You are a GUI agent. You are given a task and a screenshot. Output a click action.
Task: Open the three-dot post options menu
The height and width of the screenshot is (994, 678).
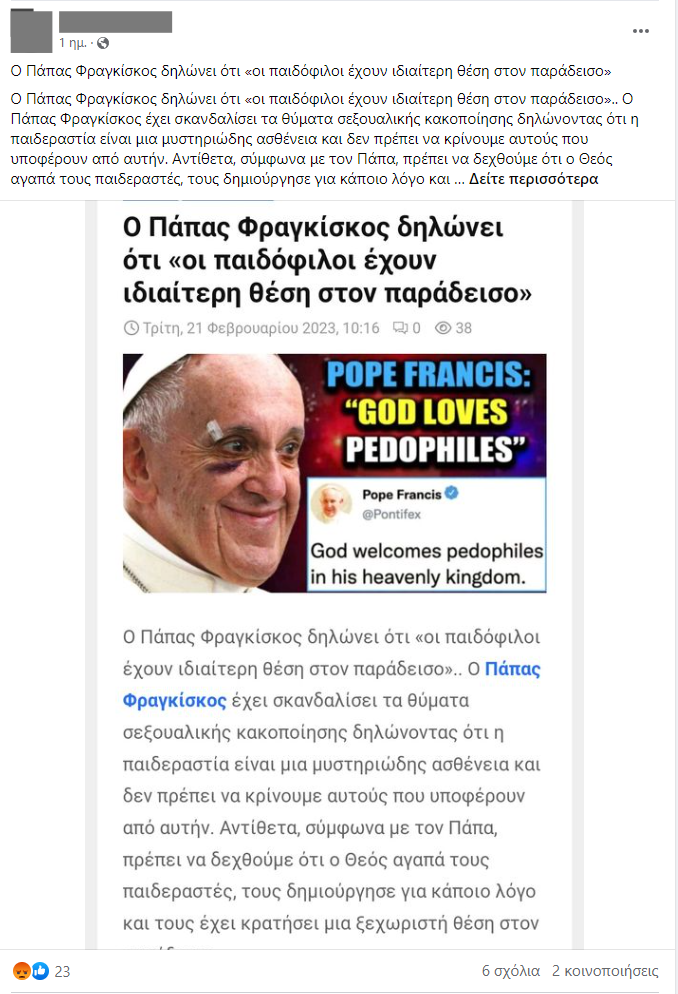[x=641, y=30]
